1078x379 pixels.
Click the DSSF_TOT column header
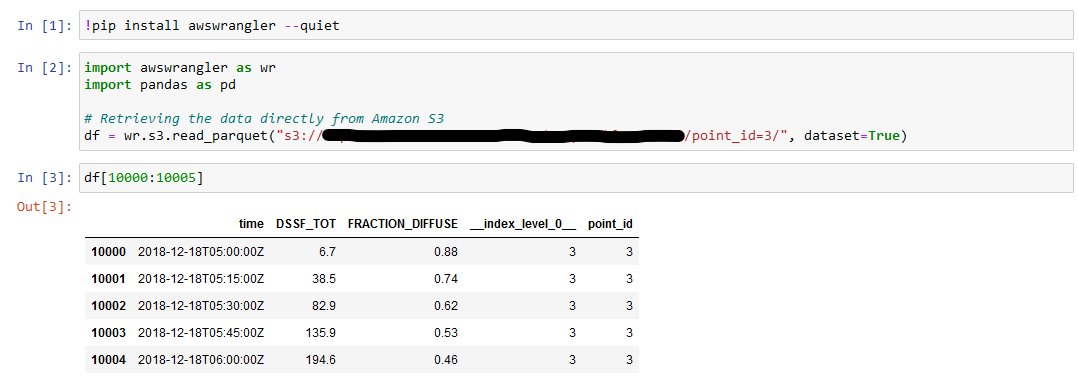(306, 224)
